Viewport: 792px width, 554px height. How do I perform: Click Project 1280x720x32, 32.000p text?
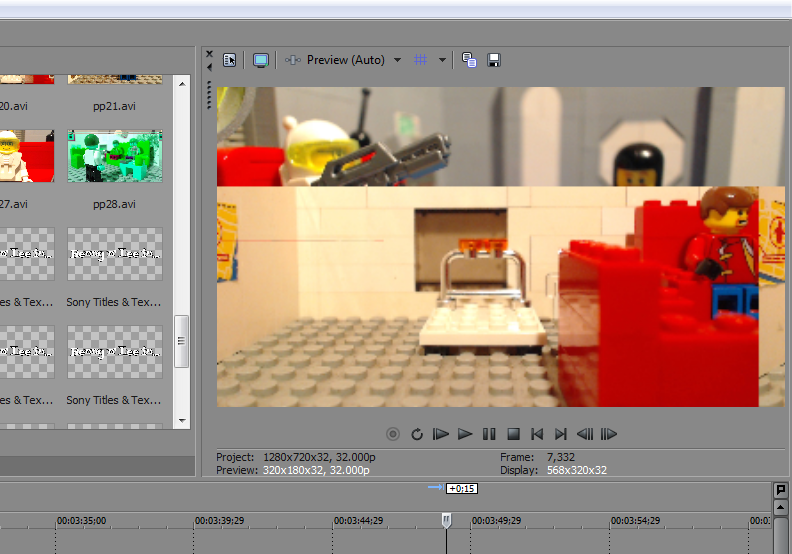tap(296, 457)
